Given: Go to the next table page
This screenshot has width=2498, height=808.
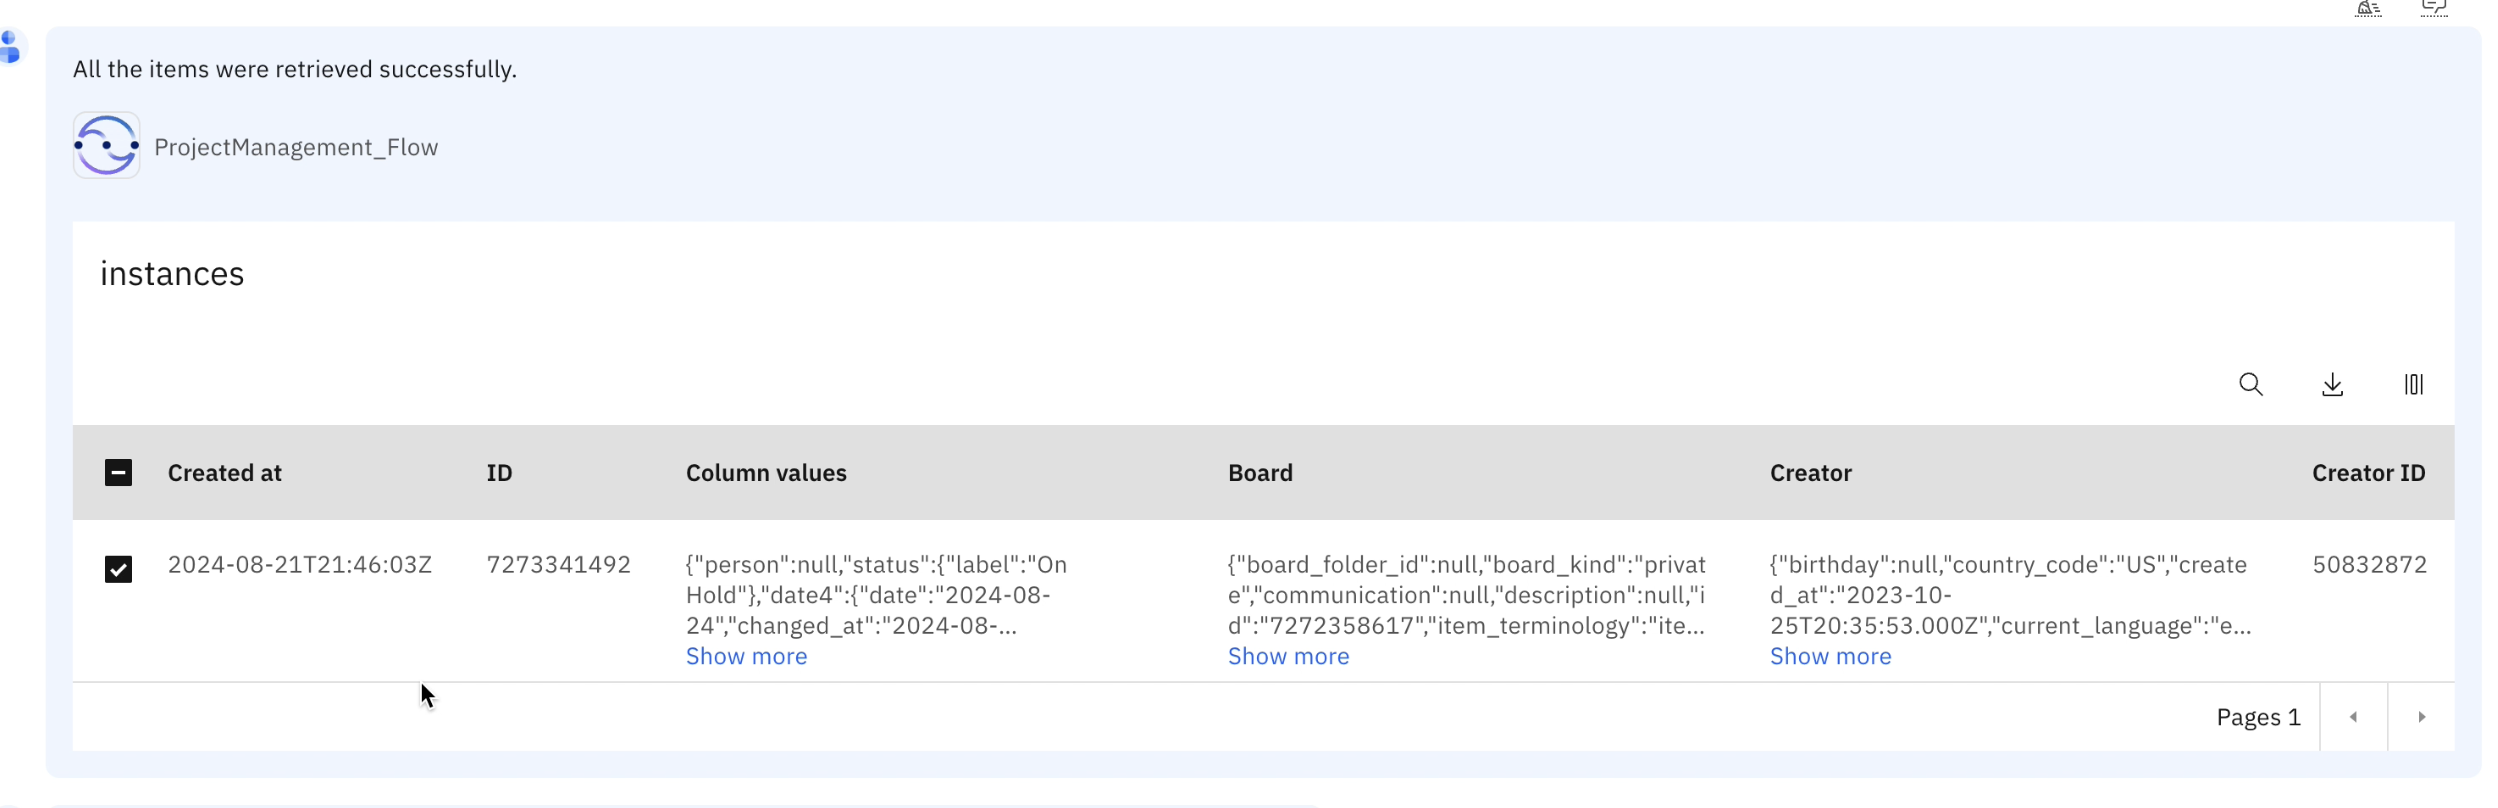Looking at the screenshot, I should pyautogui.click(x=2421, y=717).
